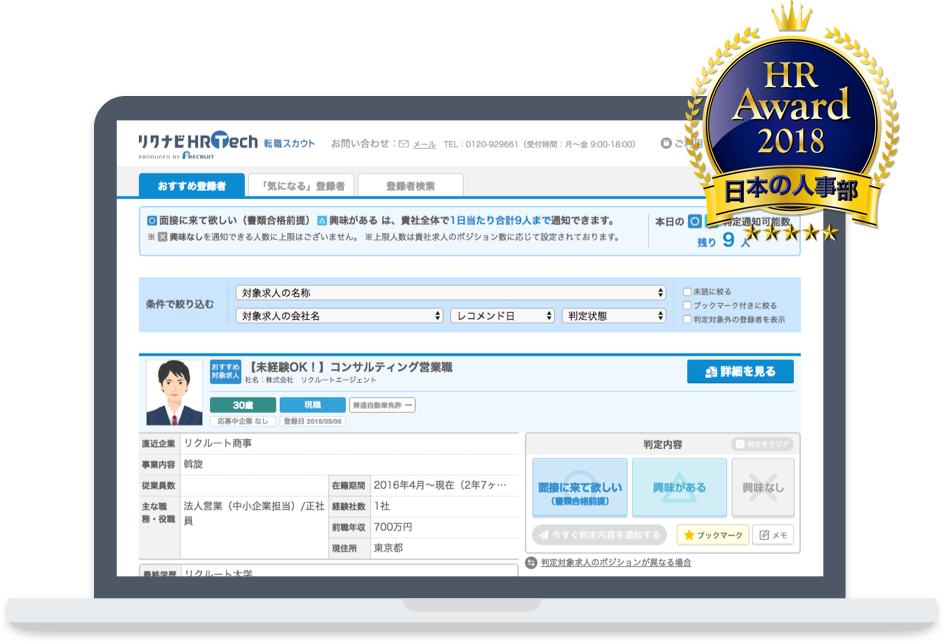Select the 興味なし judgment tile
The image size is (944, 644).
point(763,488)
